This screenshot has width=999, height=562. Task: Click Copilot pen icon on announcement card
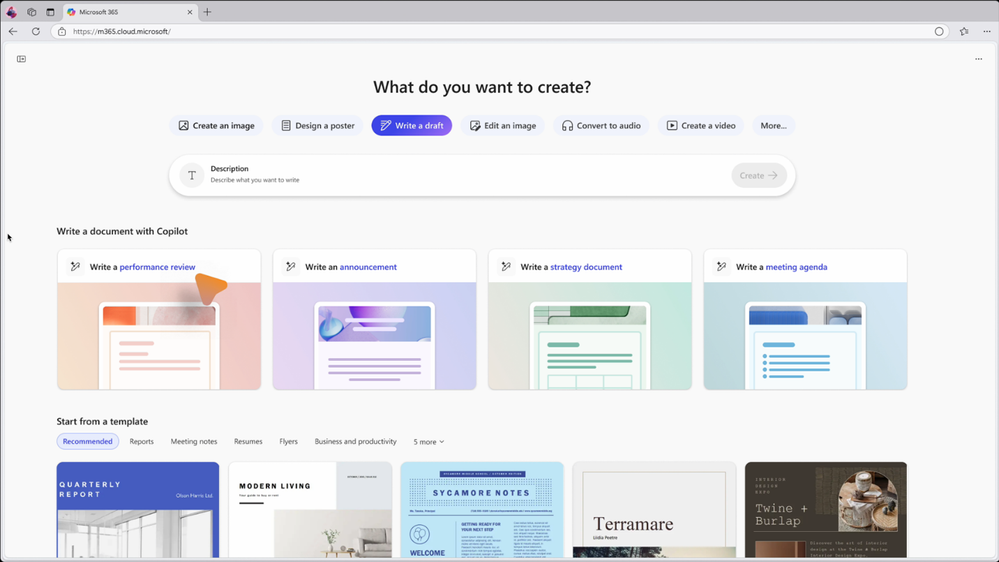click(291, 266)
